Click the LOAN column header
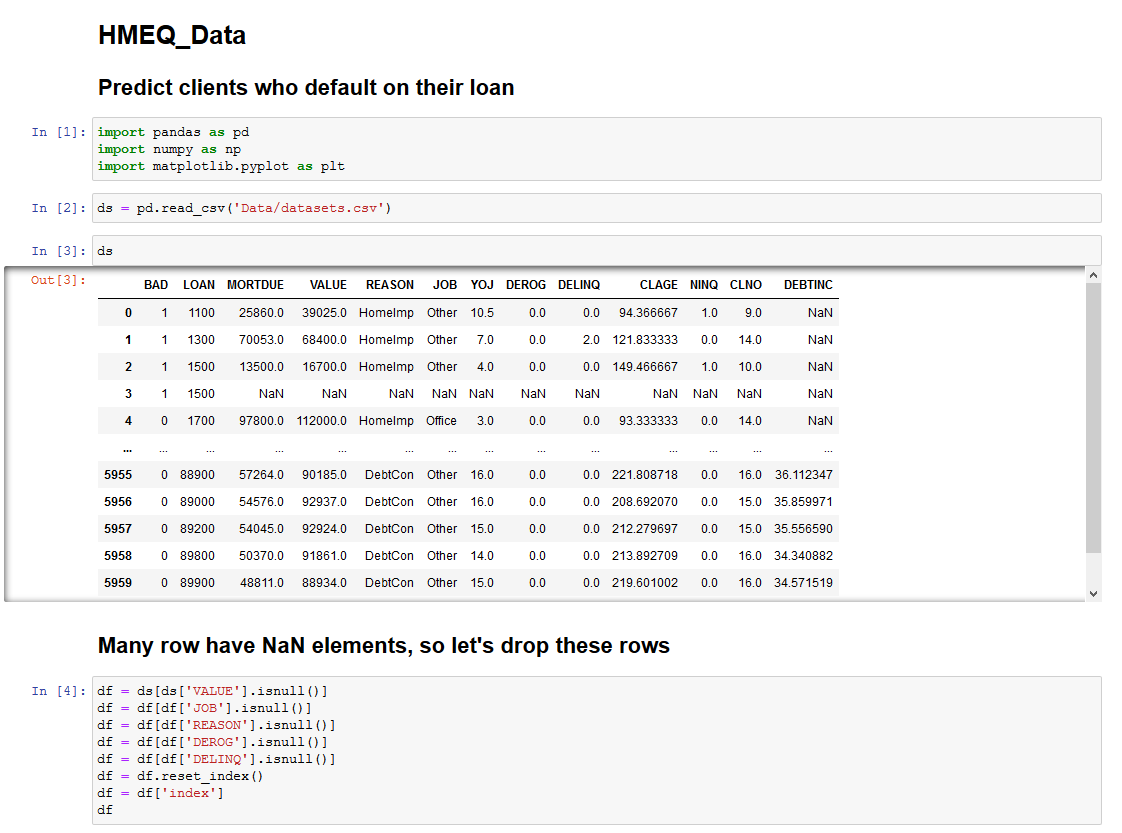 [x=198, y=285]
